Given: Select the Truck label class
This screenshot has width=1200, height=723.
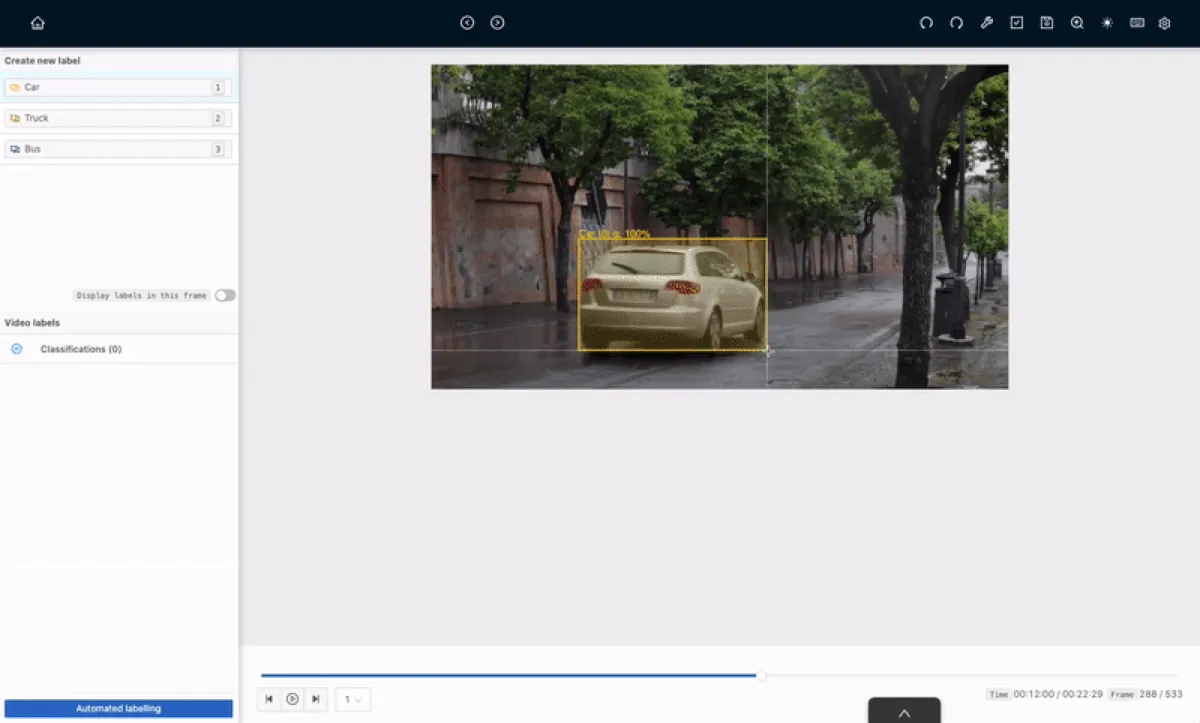Looking at the screenshot, I should (118, 118).
